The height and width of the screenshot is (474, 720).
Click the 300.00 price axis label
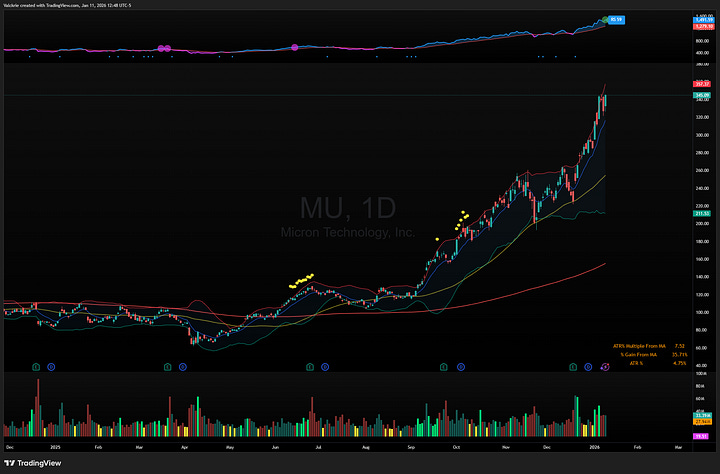pyautogui.click(x=702, y=135)
